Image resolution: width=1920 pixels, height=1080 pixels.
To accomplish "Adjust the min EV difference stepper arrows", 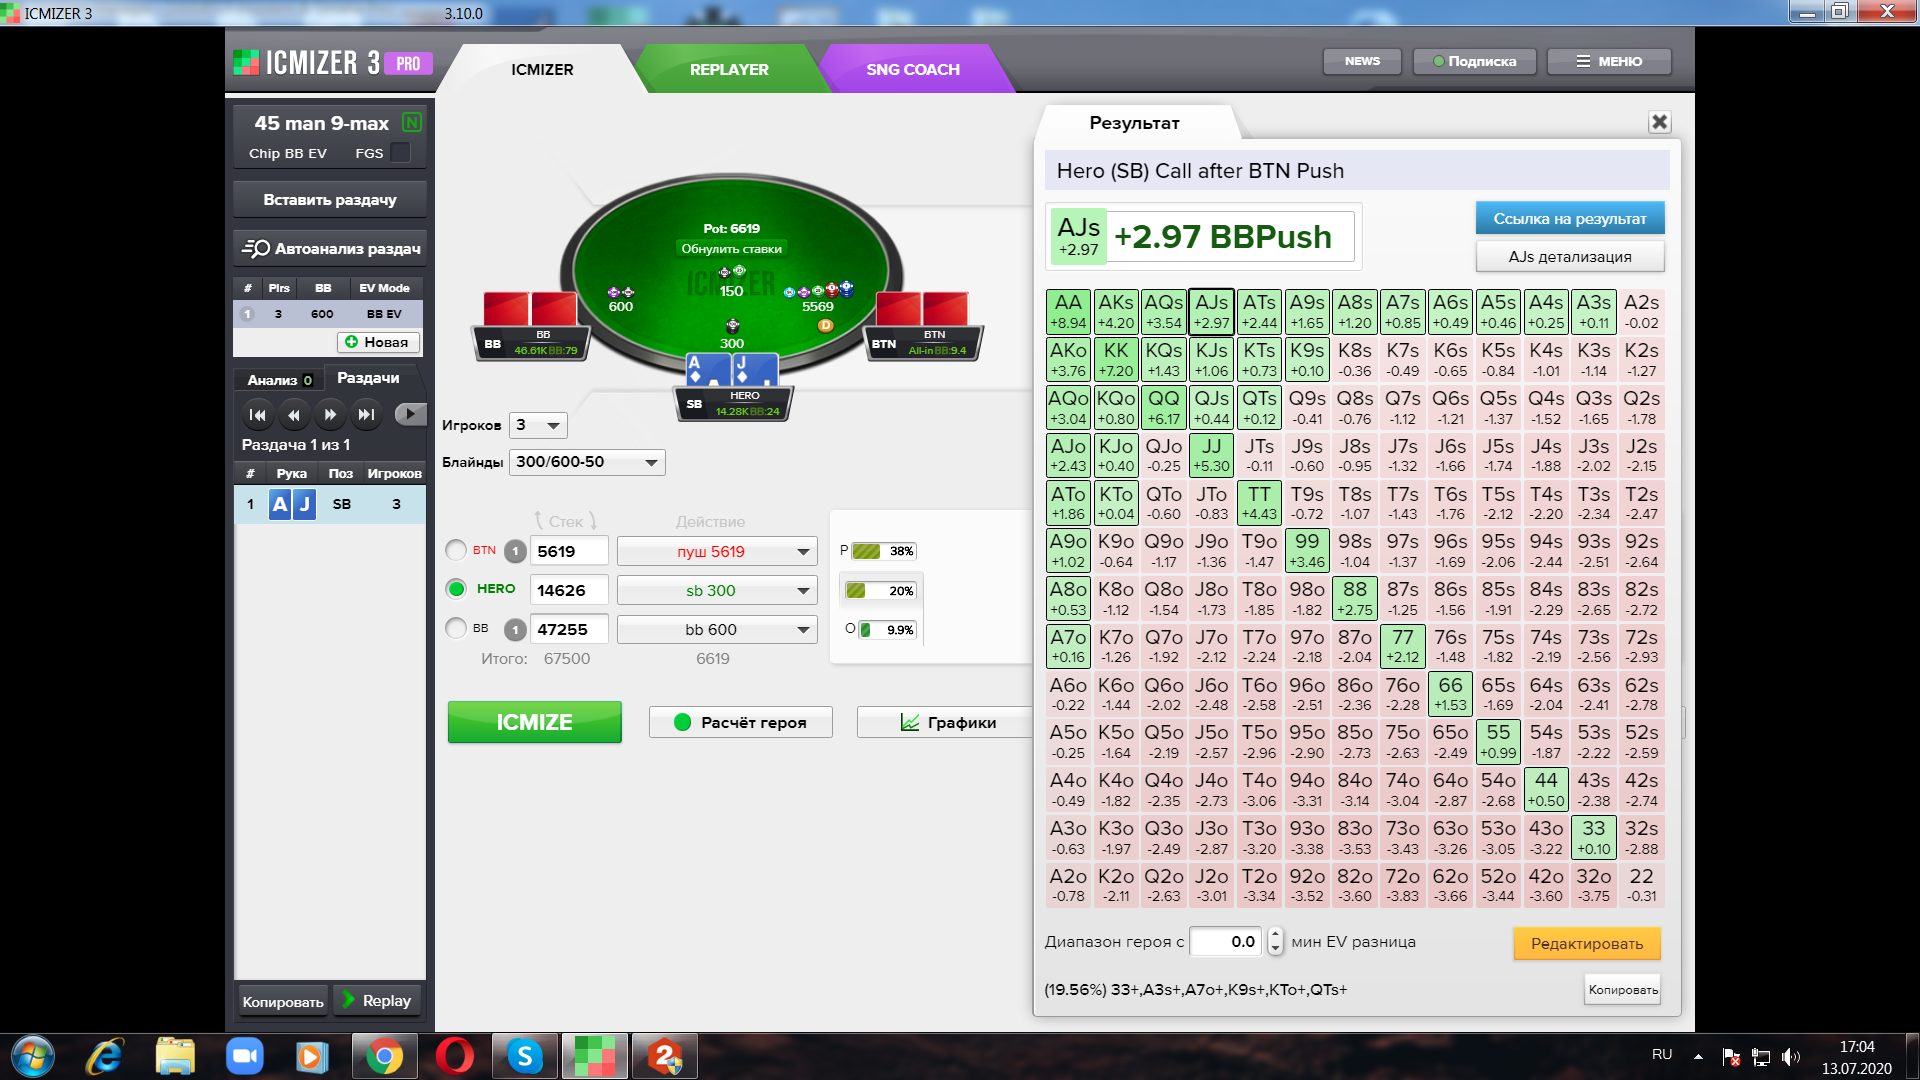I will [1275, 941].
